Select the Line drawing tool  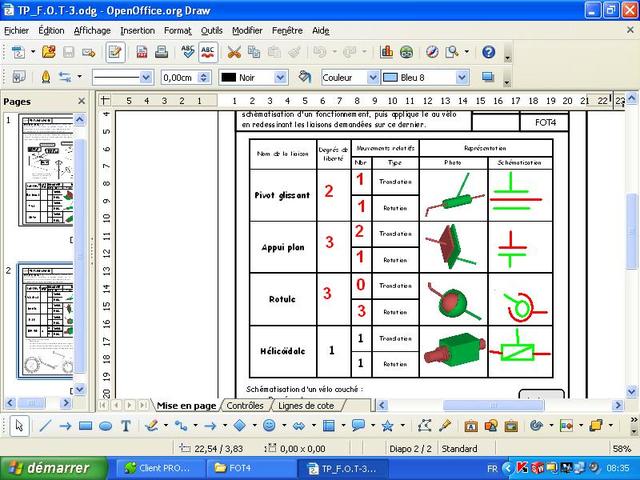pyautogui.click(x=45, y=426)
